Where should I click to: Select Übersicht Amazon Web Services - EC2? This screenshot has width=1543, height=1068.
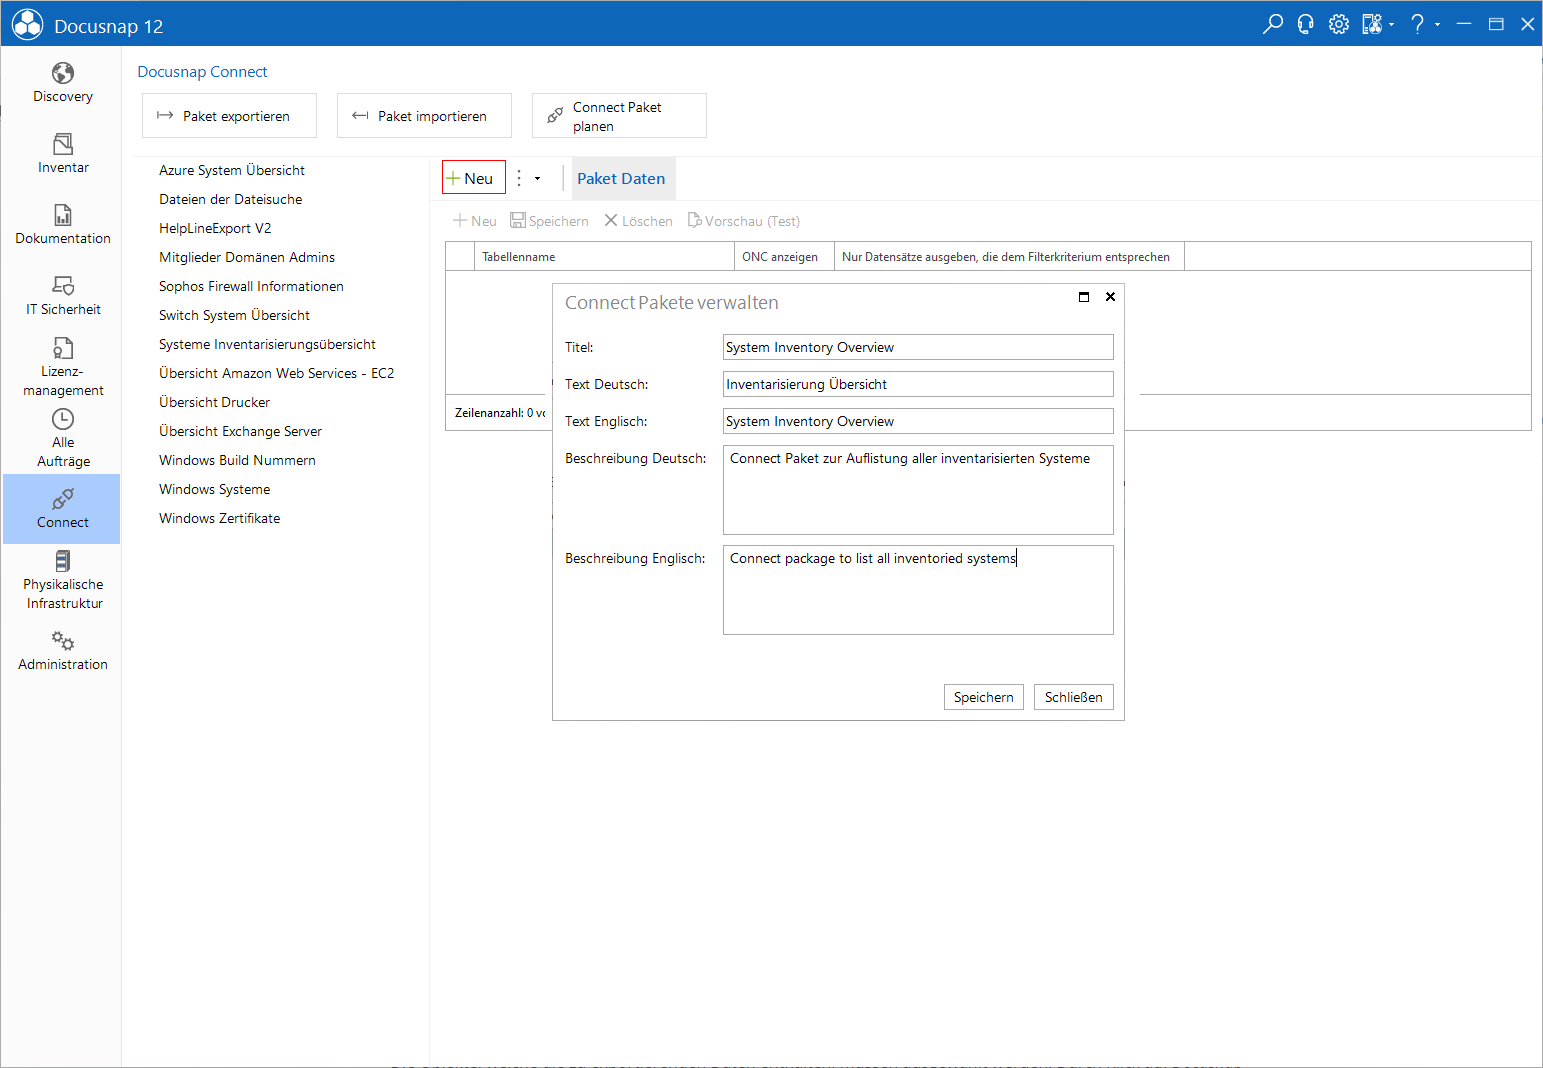point(277,373)
